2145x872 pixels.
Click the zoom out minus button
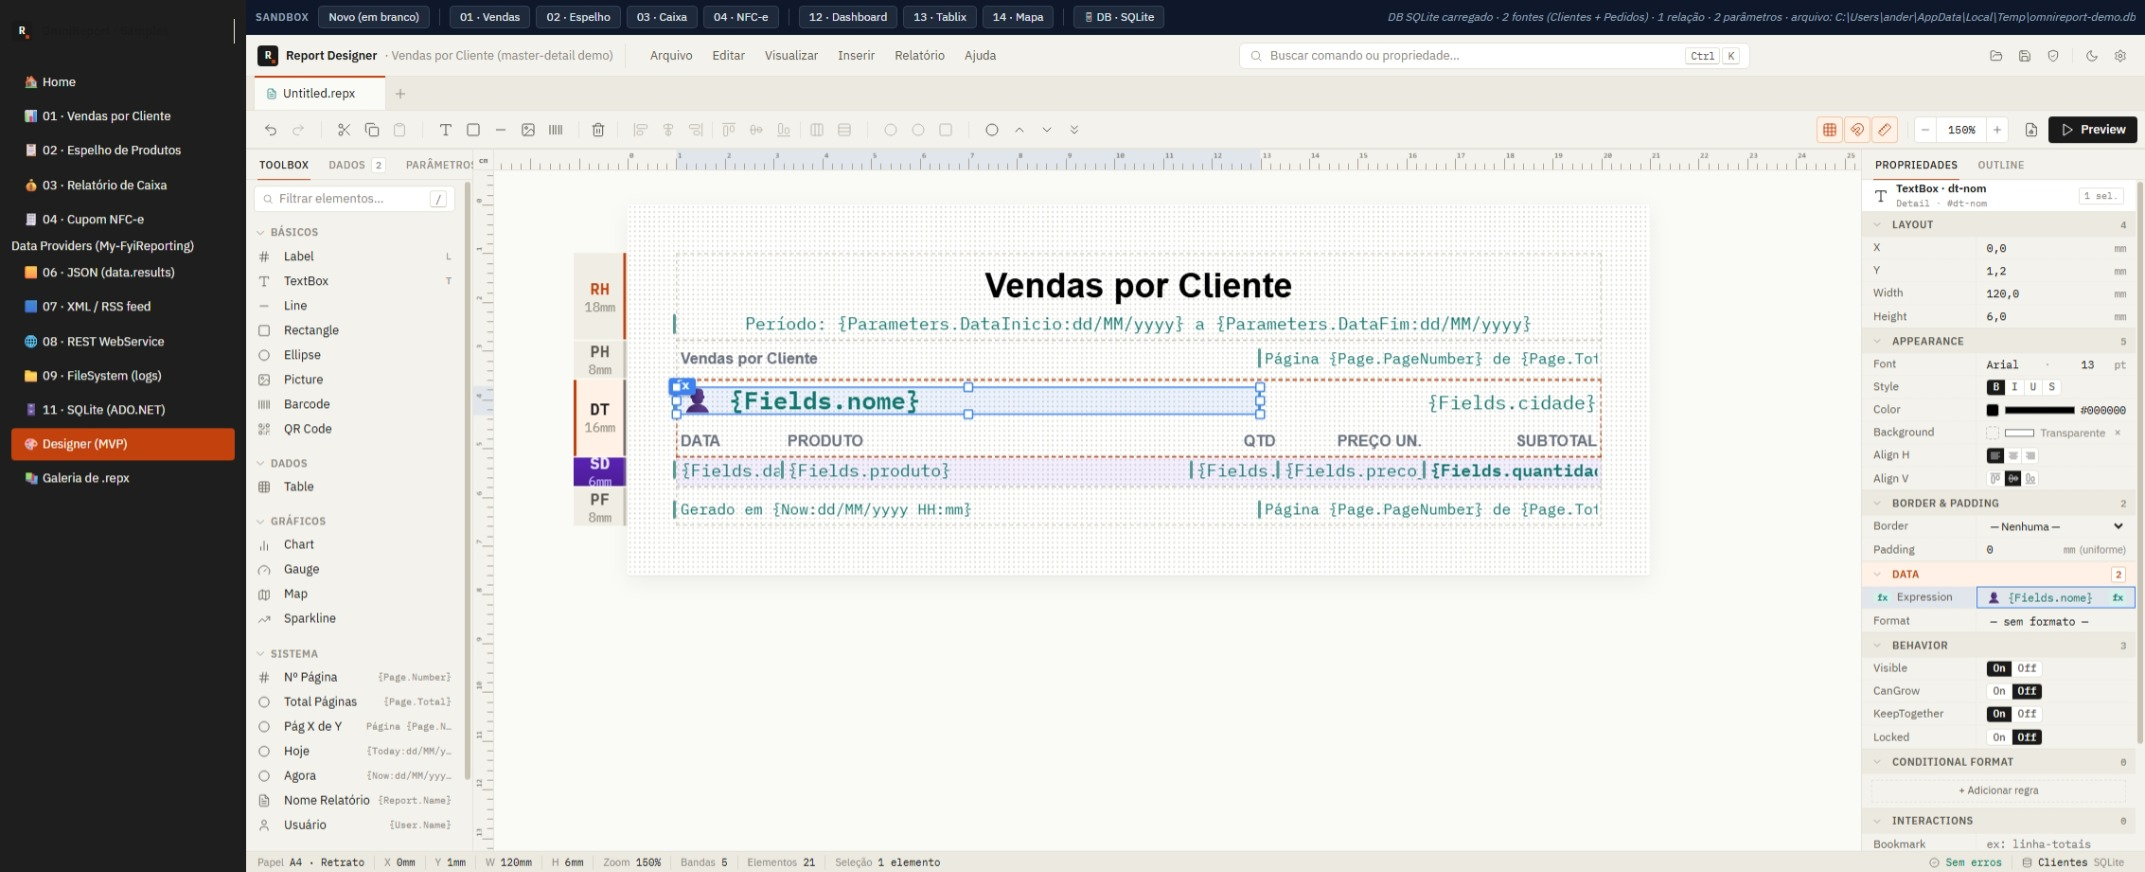point(1925,130)
